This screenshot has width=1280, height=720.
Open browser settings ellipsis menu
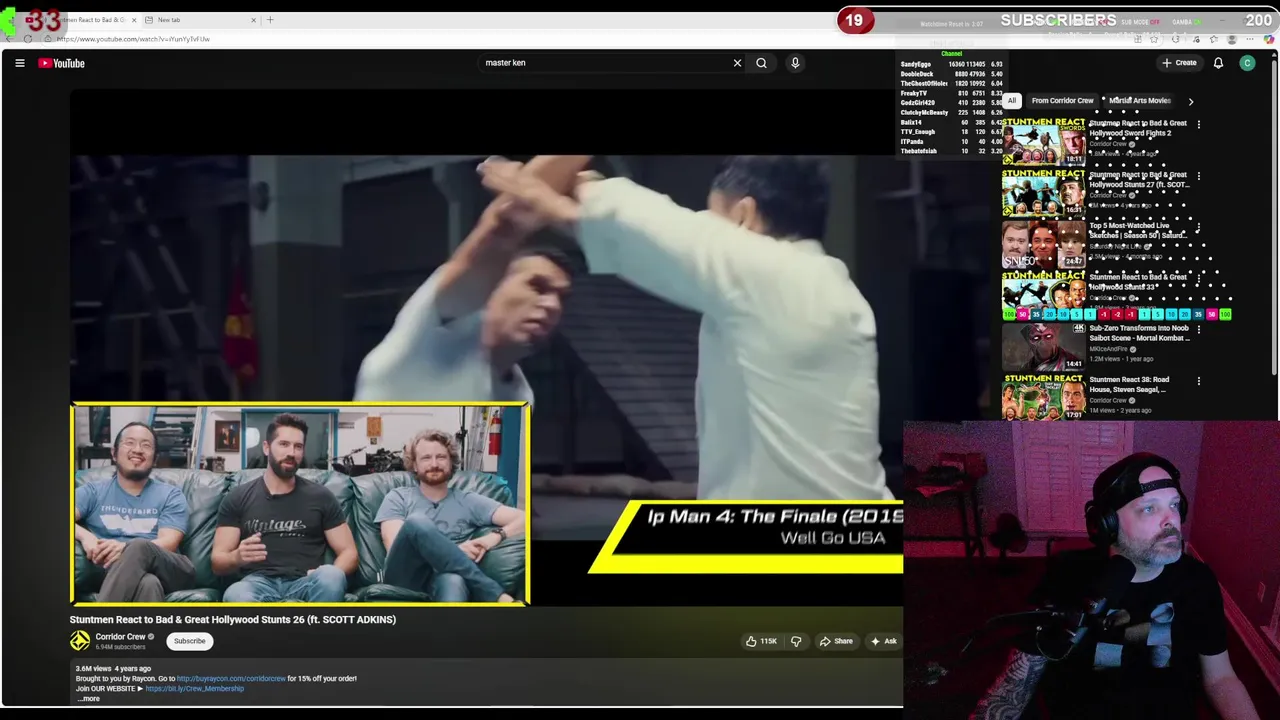click(x=1251, y=39)
